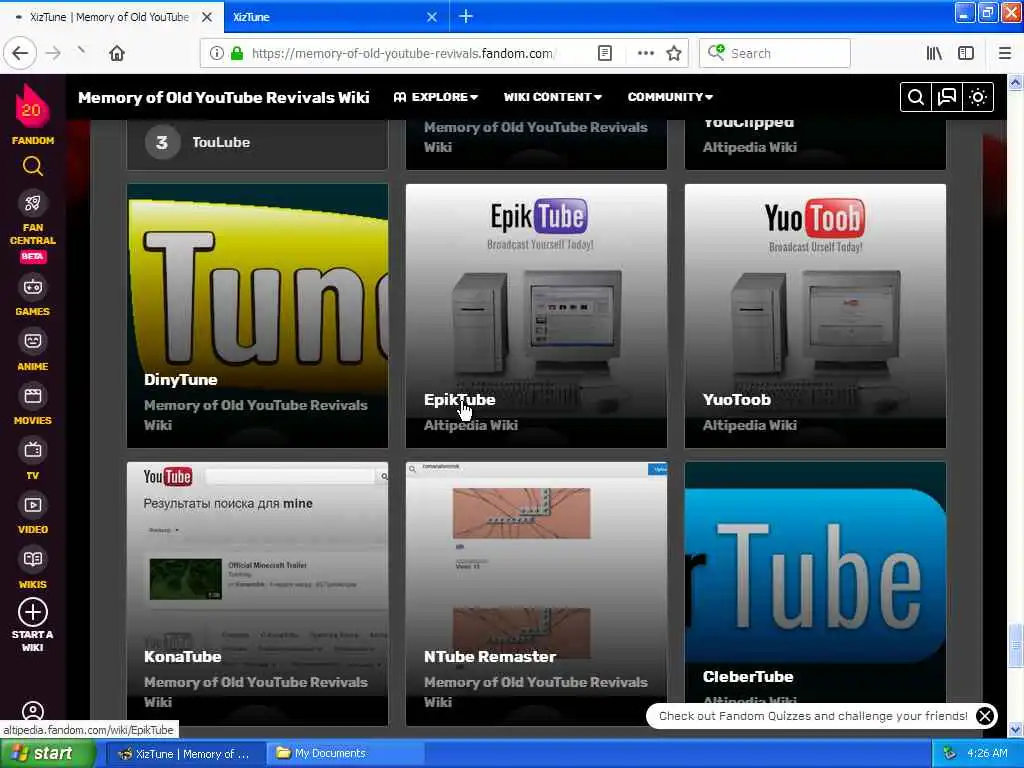Viewport: 1024px width, 768px height.
Task: Open the page actions three-dots menu
Action: [645, 53]
